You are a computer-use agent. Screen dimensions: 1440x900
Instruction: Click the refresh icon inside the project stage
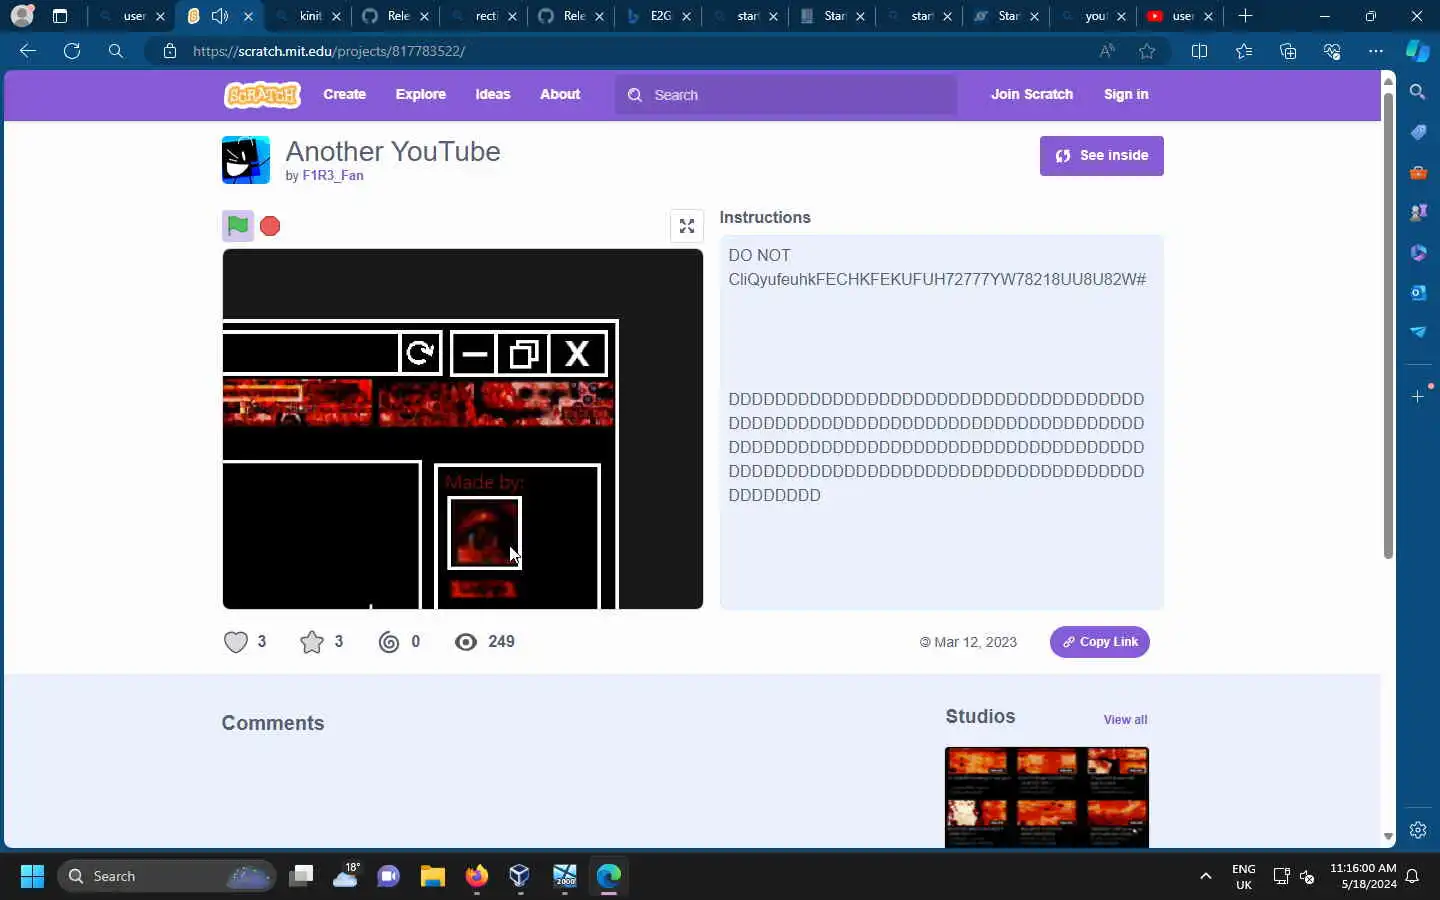tap(421, 353)
